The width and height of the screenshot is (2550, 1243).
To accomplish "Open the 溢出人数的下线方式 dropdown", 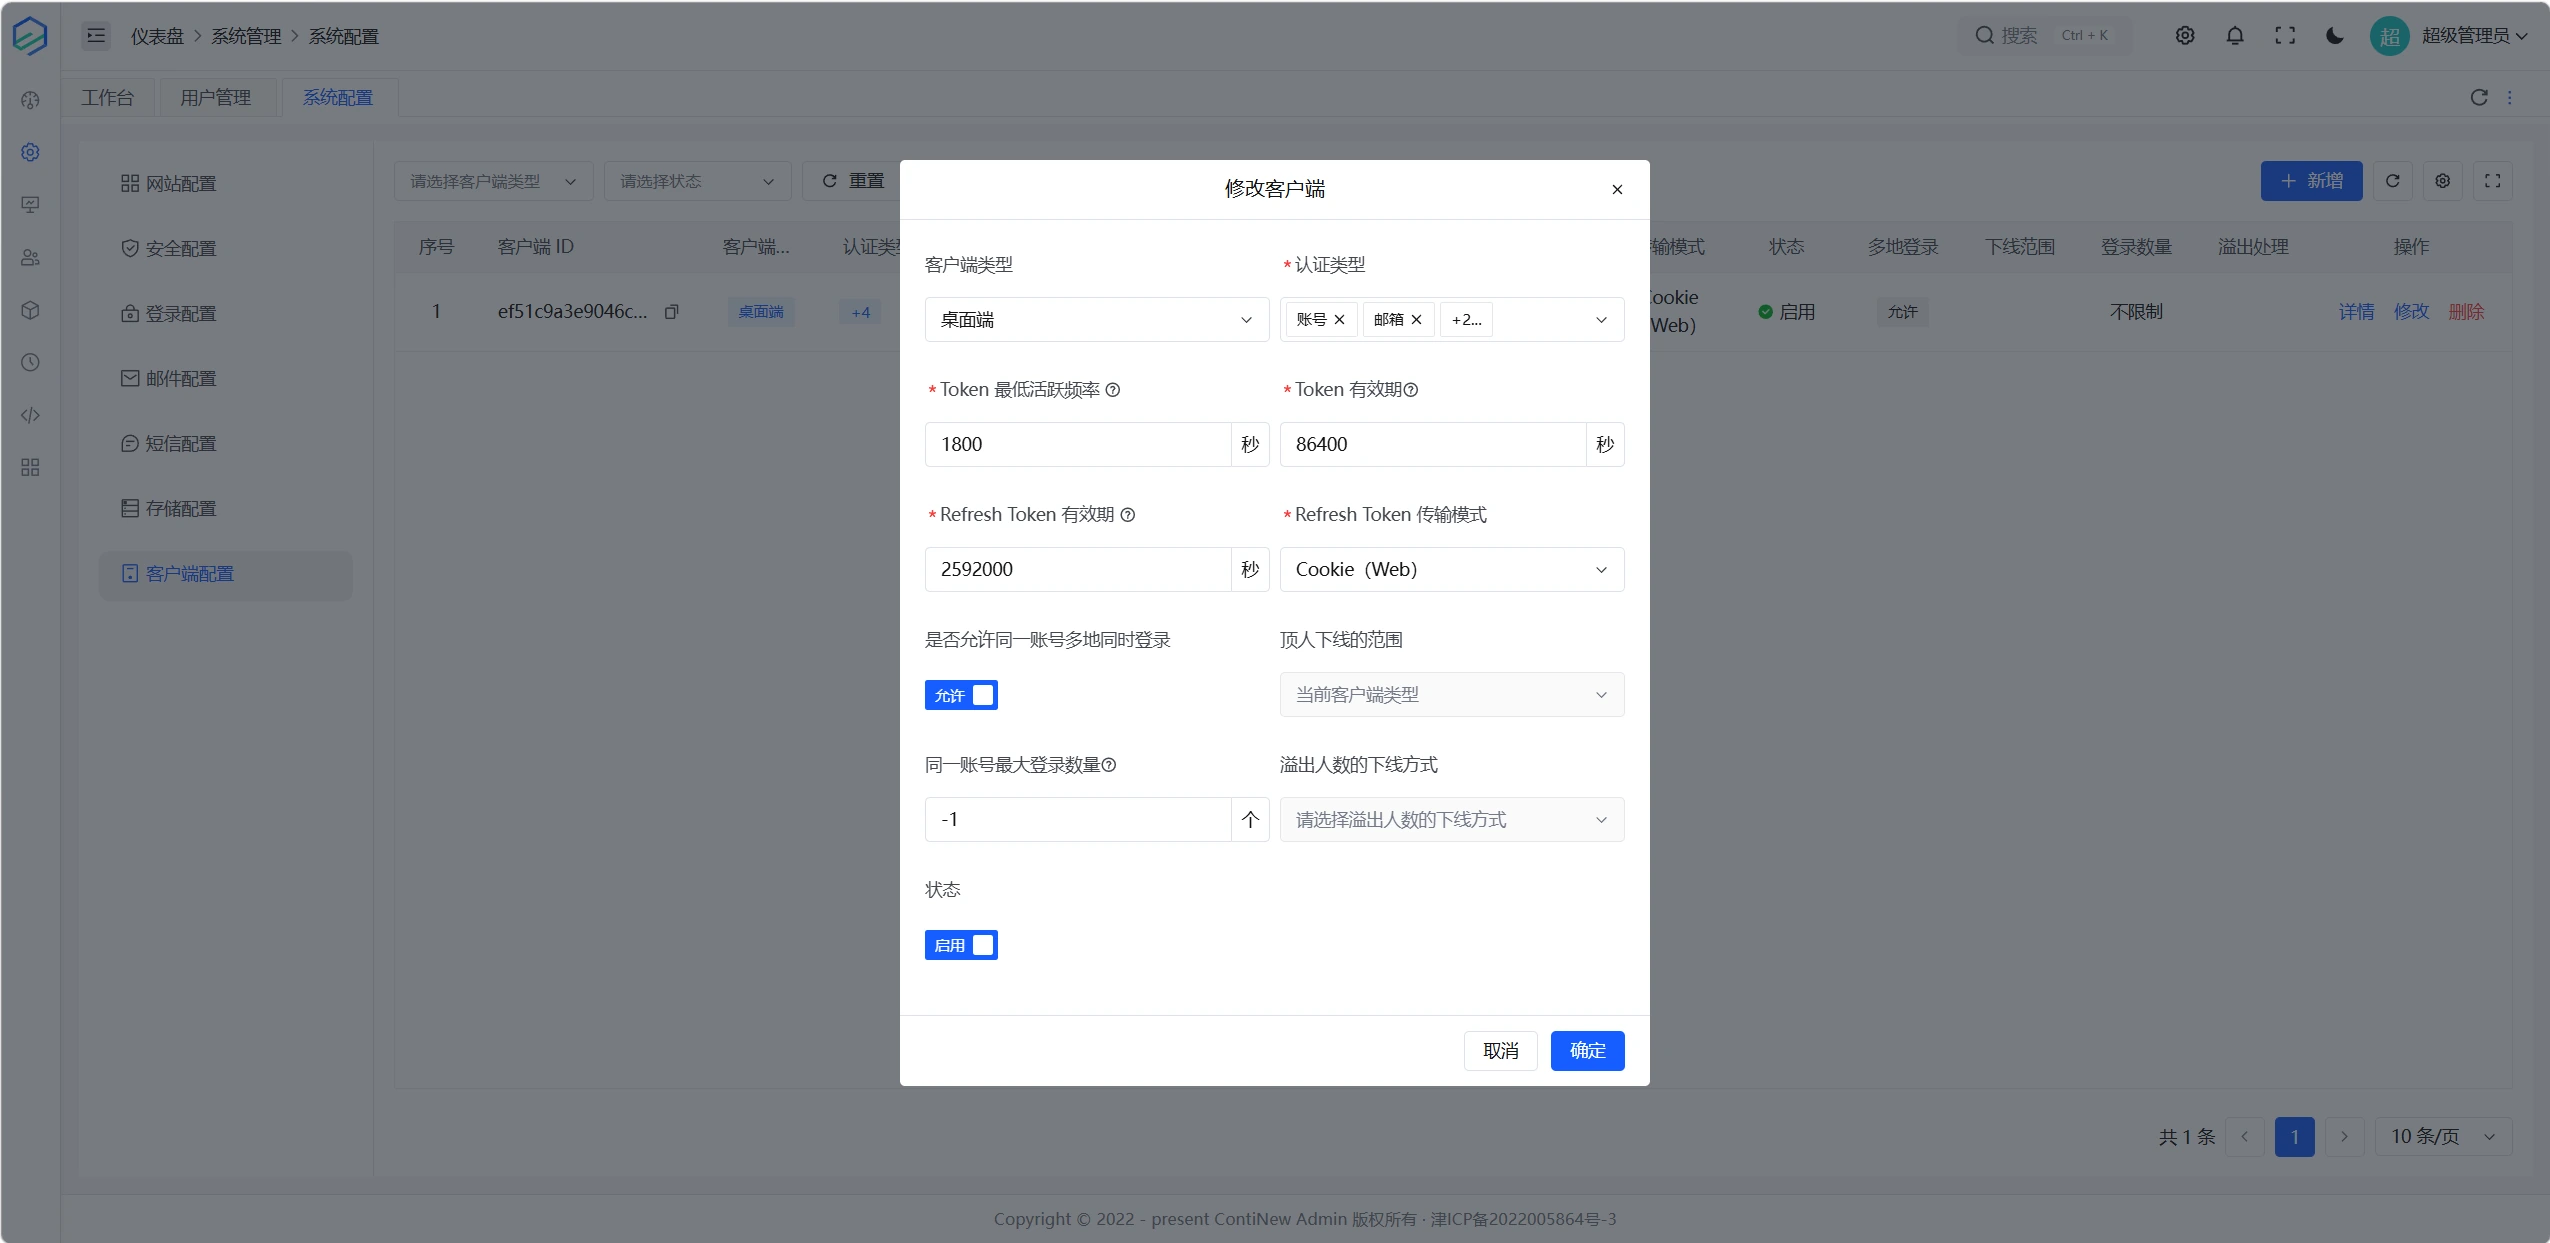I will coord(1452,820).
